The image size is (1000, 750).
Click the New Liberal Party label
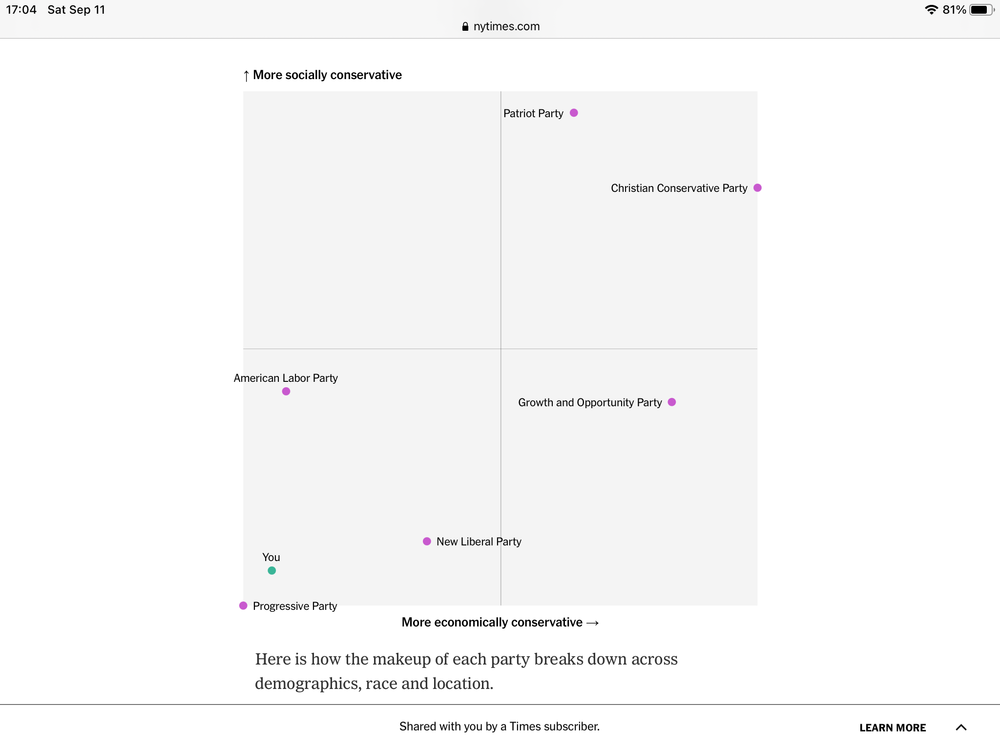479,542
